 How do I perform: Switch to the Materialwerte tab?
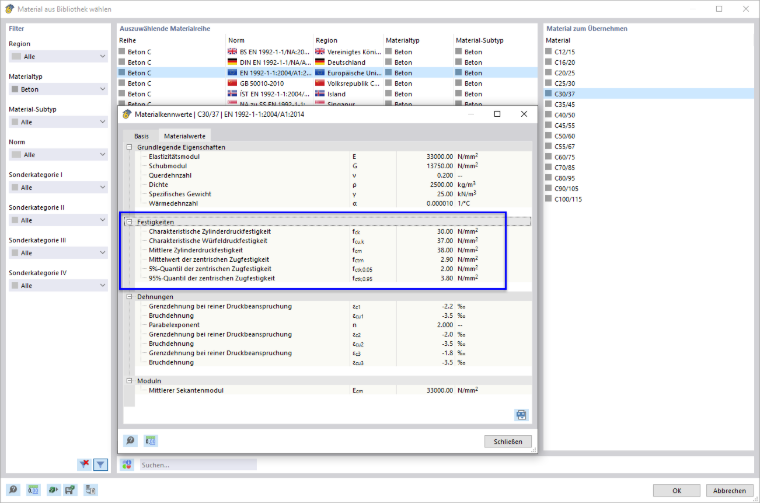[x=185, y=136]
